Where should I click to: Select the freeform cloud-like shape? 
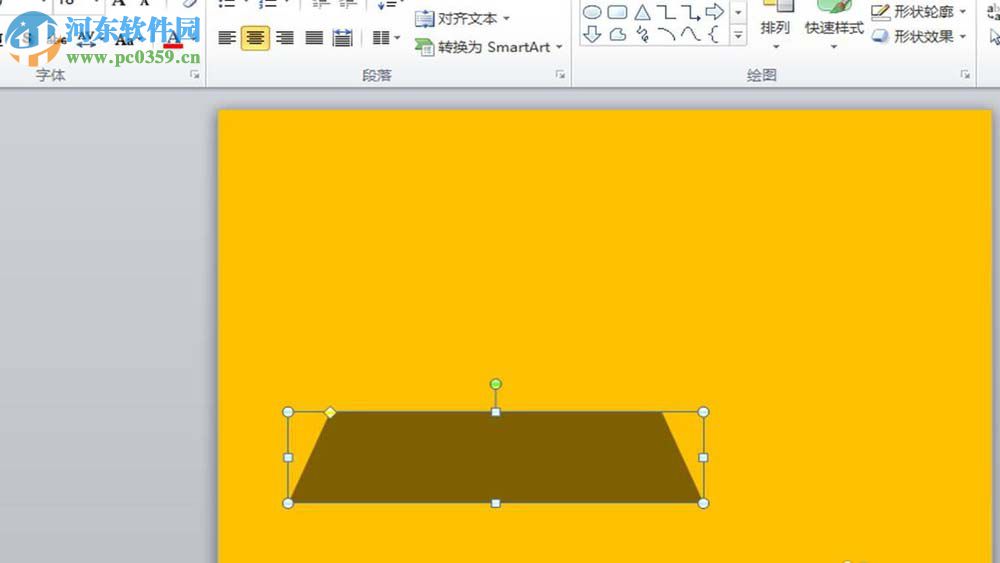(x=617, y=34)
